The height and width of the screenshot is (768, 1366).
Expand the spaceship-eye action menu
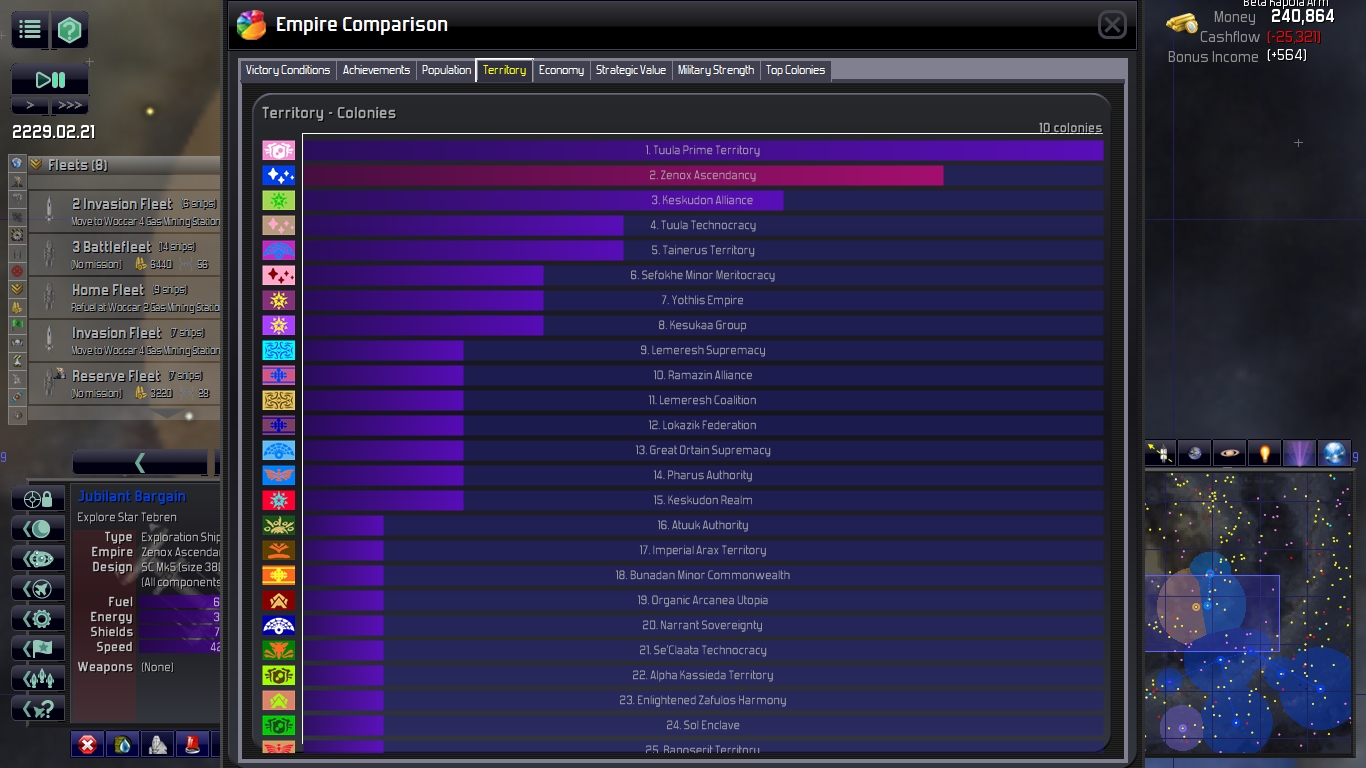point(38,559)
